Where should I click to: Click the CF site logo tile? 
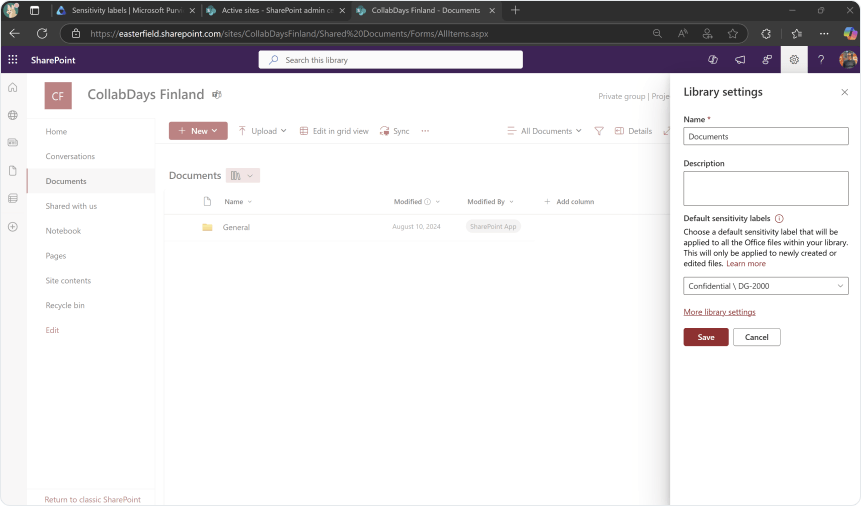click(58, 96)
